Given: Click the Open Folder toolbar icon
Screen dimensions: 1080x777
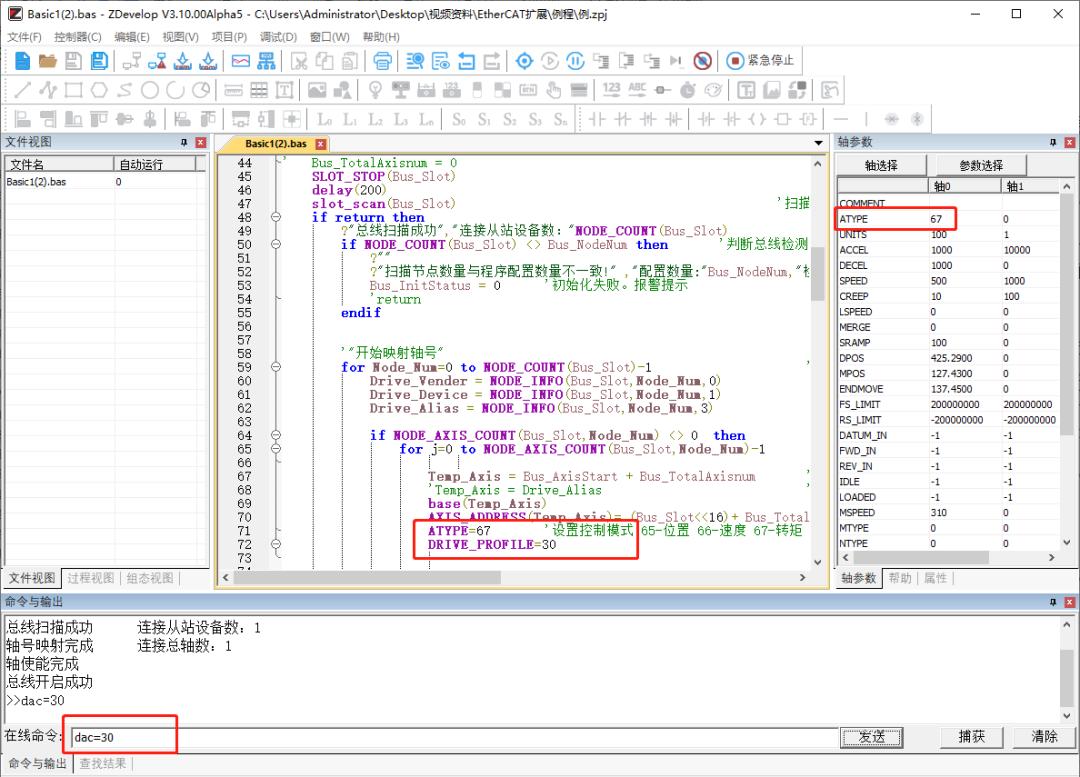Looking at the screenshot, I should tap(47, 61).
